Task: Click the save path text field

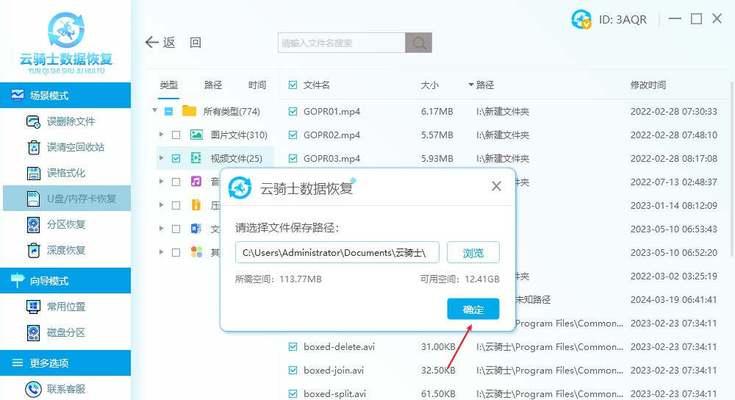Action: 337,253
